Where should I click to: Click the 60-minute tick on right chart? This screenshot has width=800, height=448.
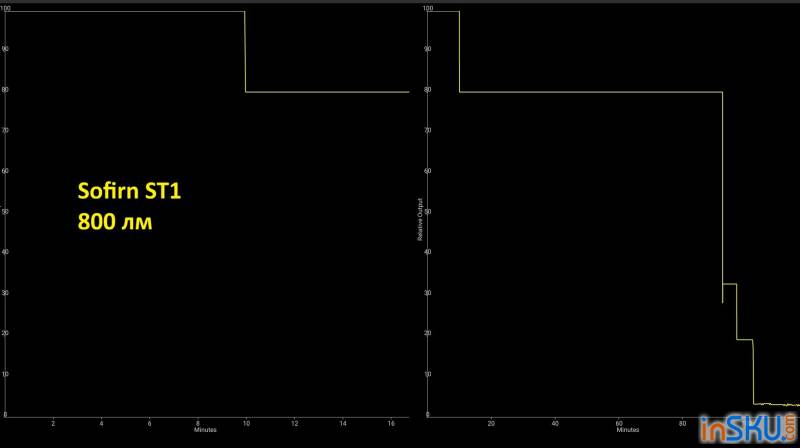point(620,423)
